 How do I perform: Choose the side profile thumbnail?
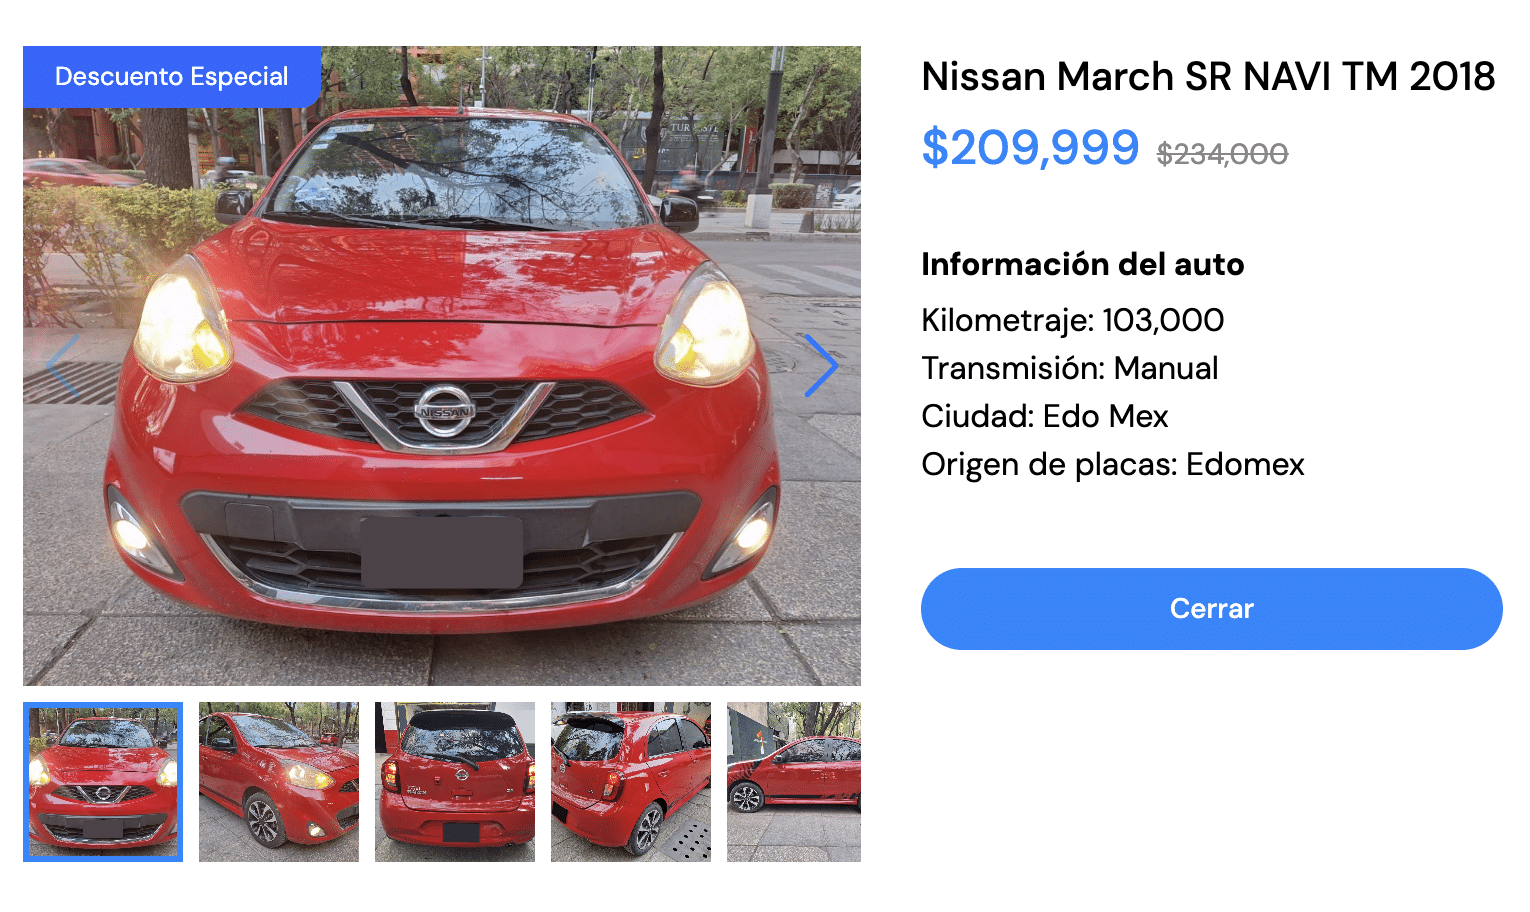pos(794,782)
